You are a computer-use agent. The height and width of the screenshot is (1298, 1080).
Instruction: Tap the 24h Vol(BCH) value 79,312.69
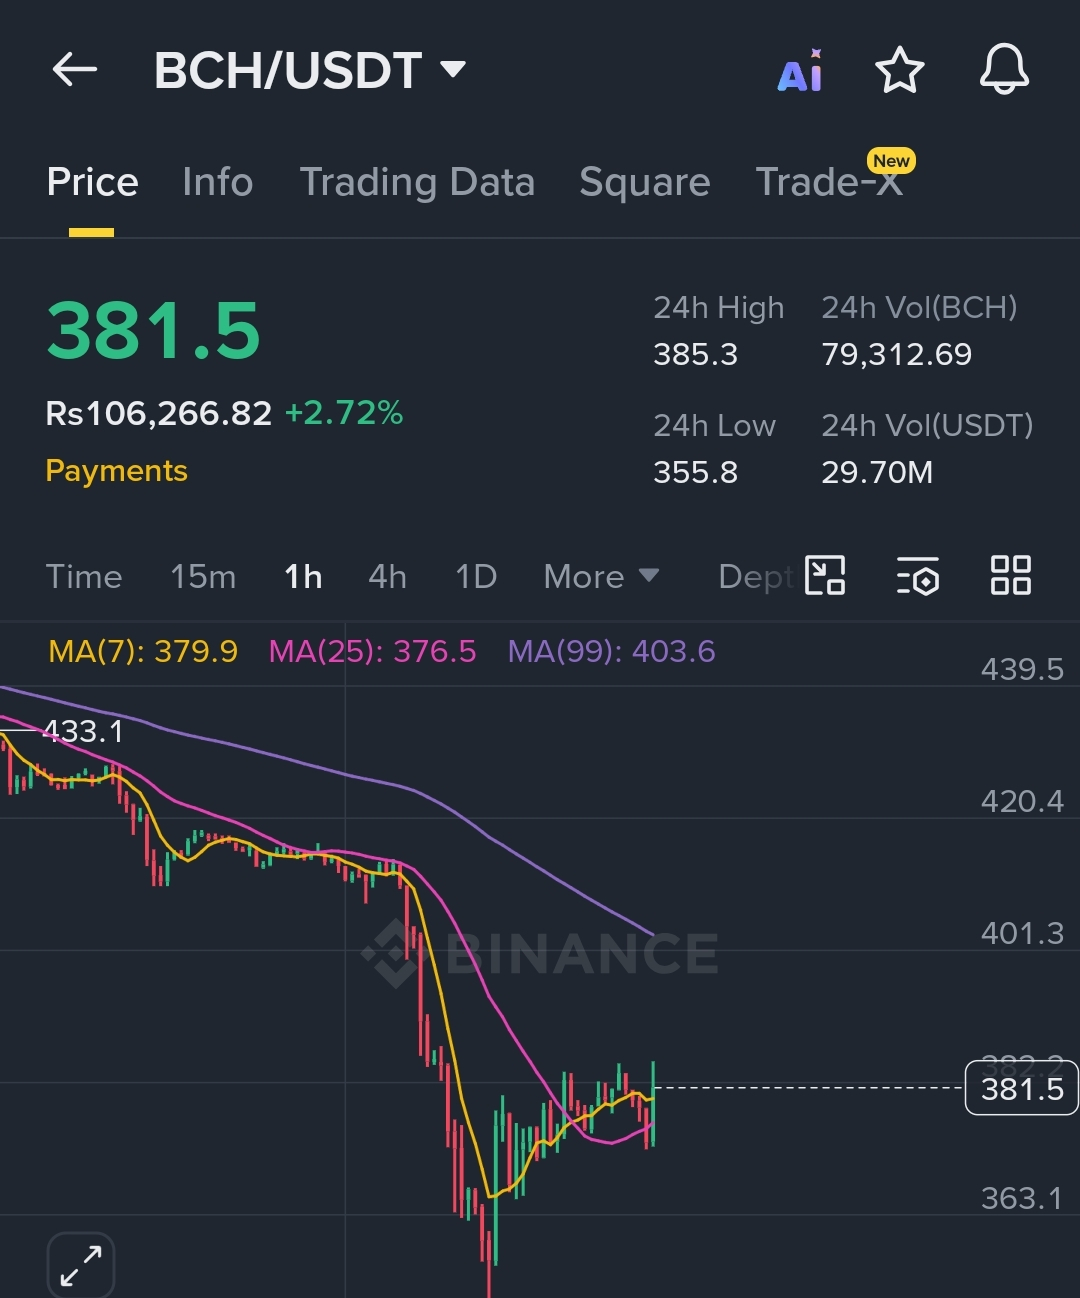(x=896, y=354)
